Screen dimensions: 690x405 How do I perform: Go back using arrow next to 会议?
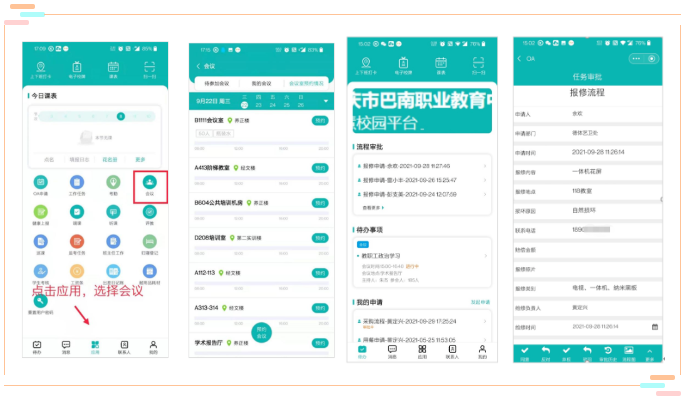[x=196, y=66]
